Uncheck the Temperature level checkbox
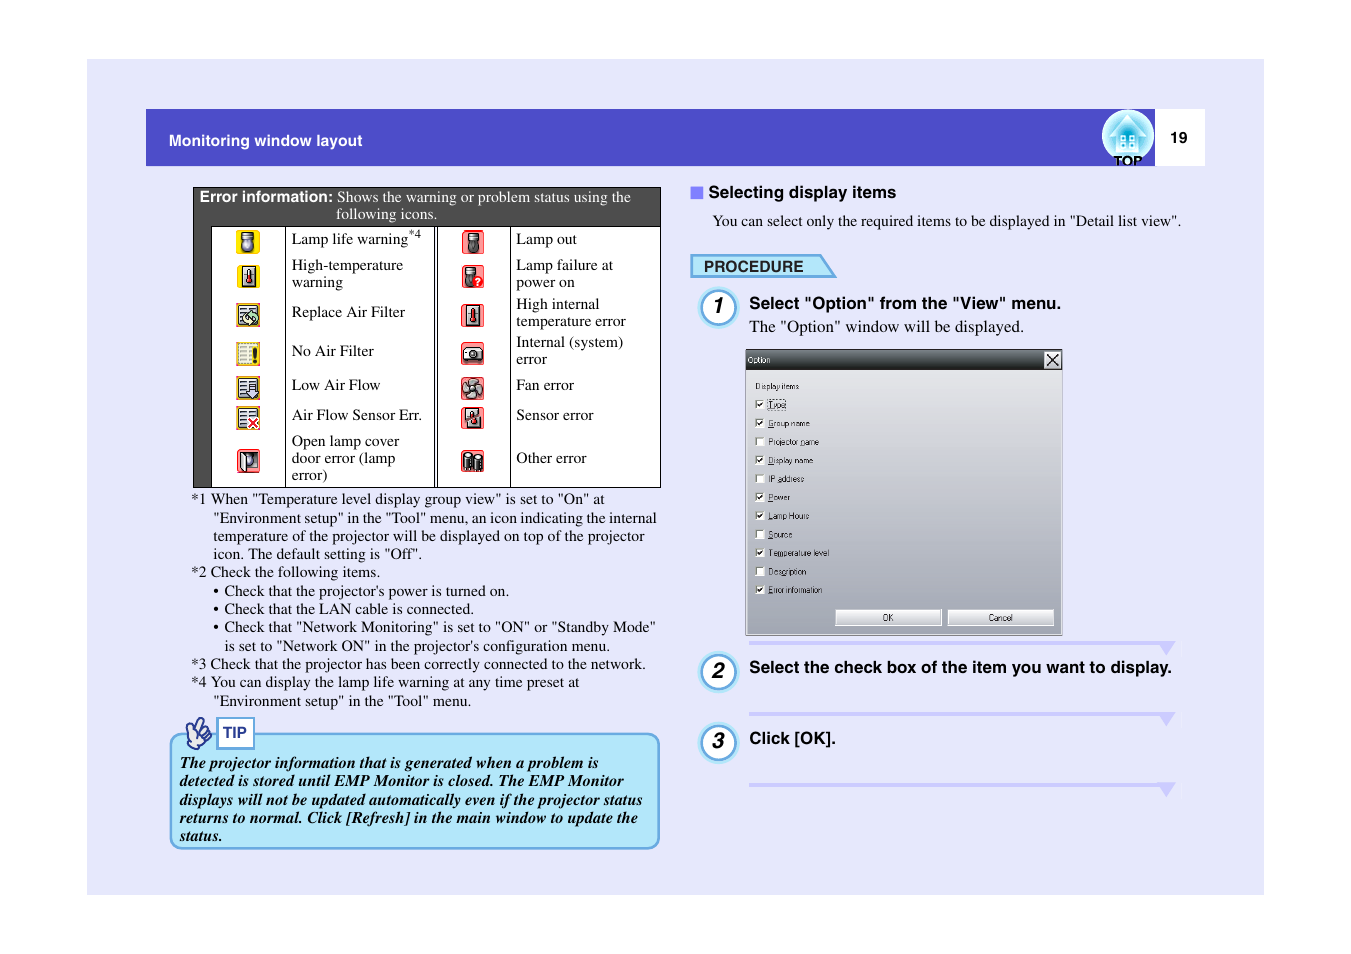1351x954 pixels. point(760,552)
